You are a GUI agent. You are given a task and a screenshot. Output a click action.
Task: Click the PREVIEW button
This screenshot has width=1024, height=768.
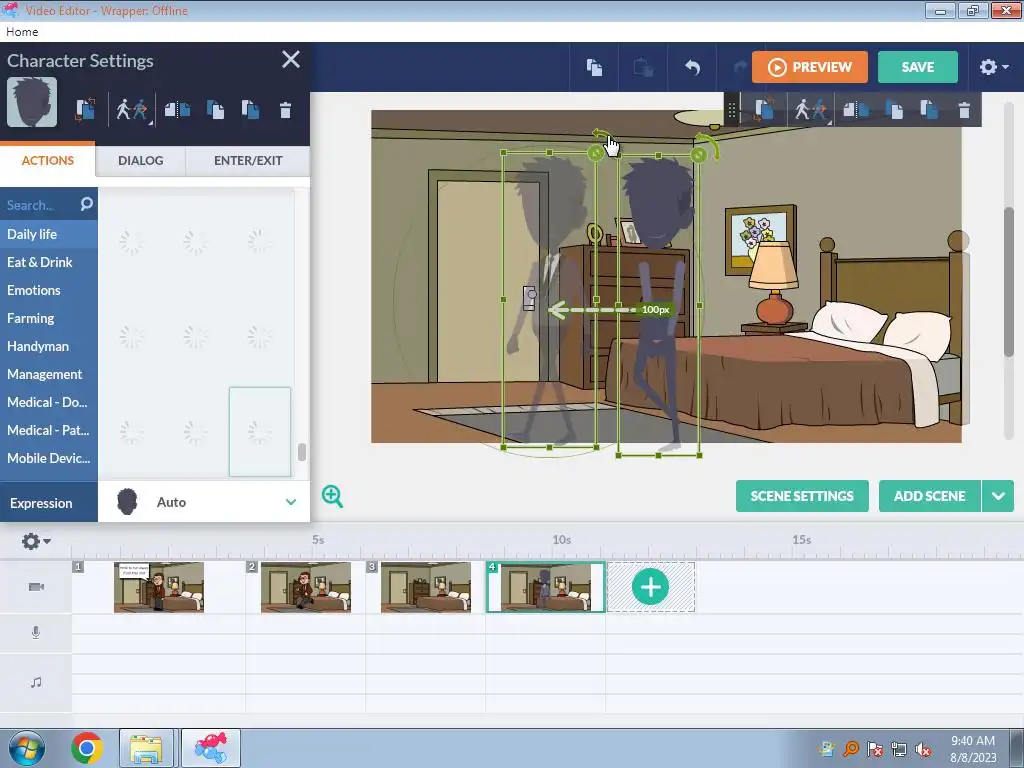[x=810, y=67]
